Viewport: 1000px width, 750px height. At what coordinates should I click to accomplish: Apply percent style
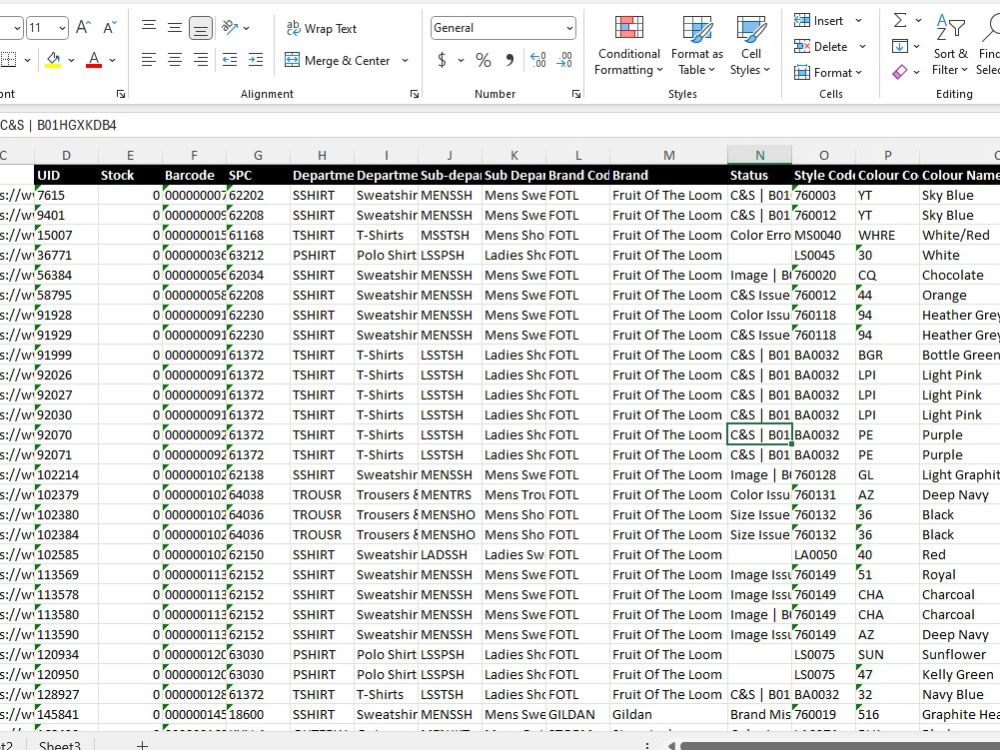(483, 61)
